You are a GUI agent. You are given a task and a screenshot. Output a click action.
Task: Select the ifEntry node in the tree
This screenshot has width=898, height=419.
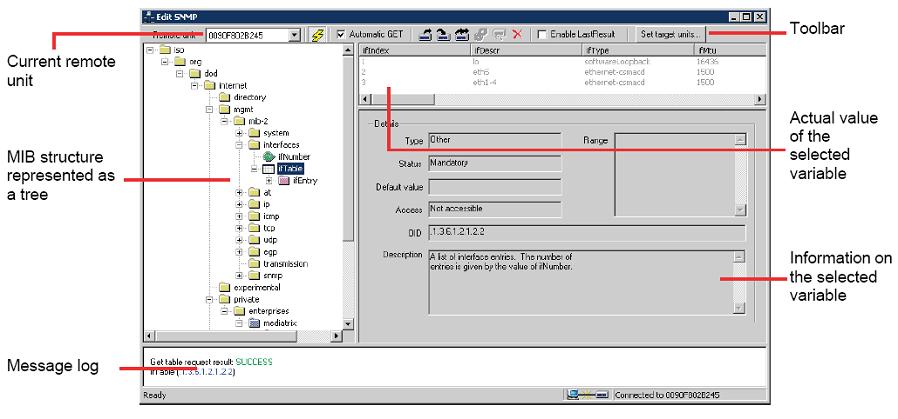coord(306,181)
